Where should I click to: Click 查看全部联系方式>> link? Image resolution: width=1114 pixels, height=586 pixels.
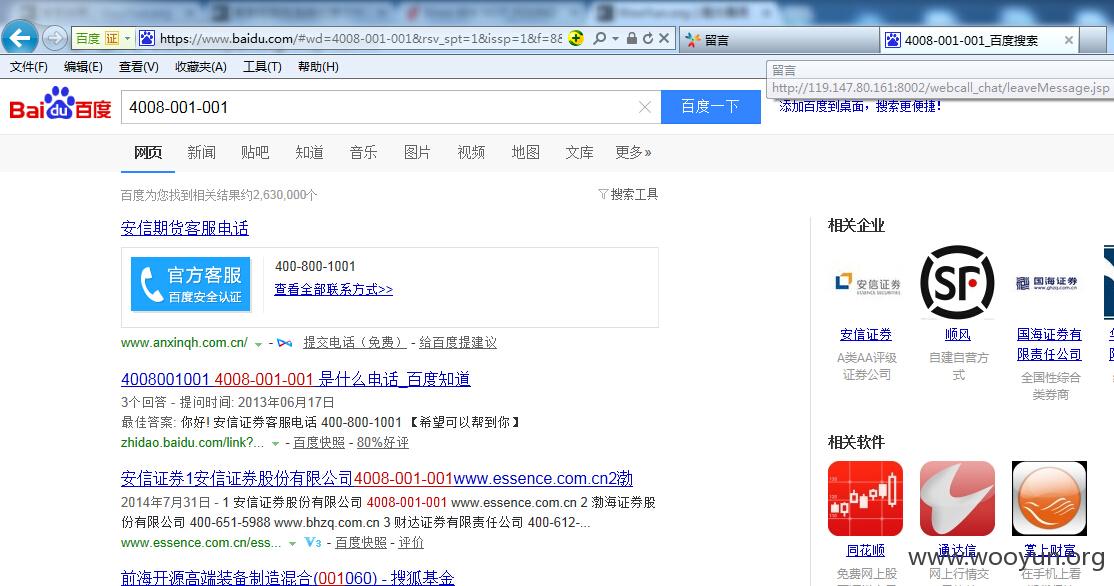(333, 289)
